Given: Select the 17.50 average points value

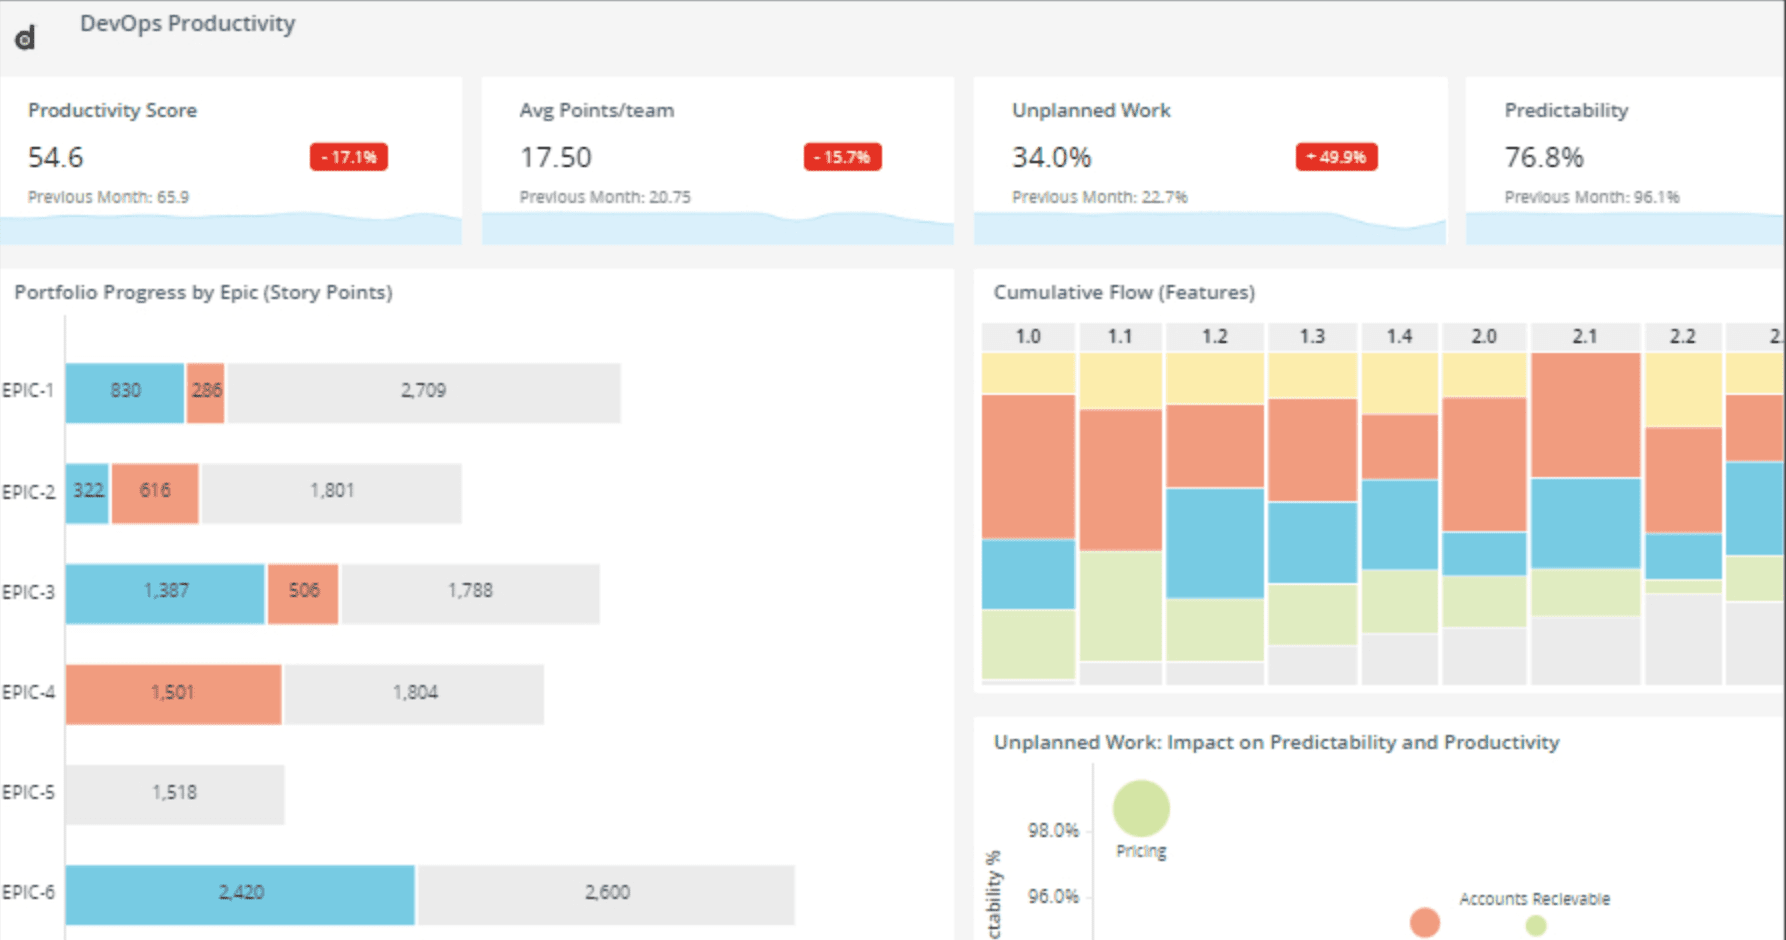Looking at the screenshot, I should [x=555, y=157].
